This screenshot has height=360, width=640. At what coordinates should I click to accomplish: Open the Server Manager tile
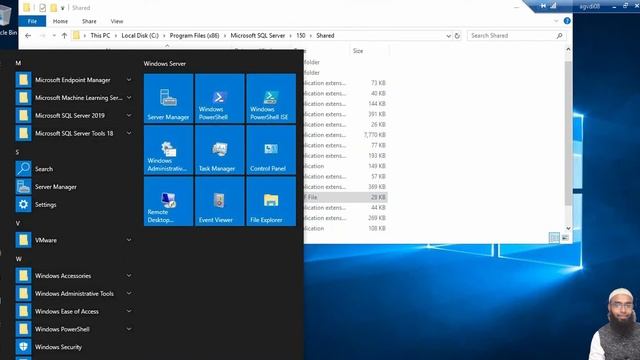168,98
